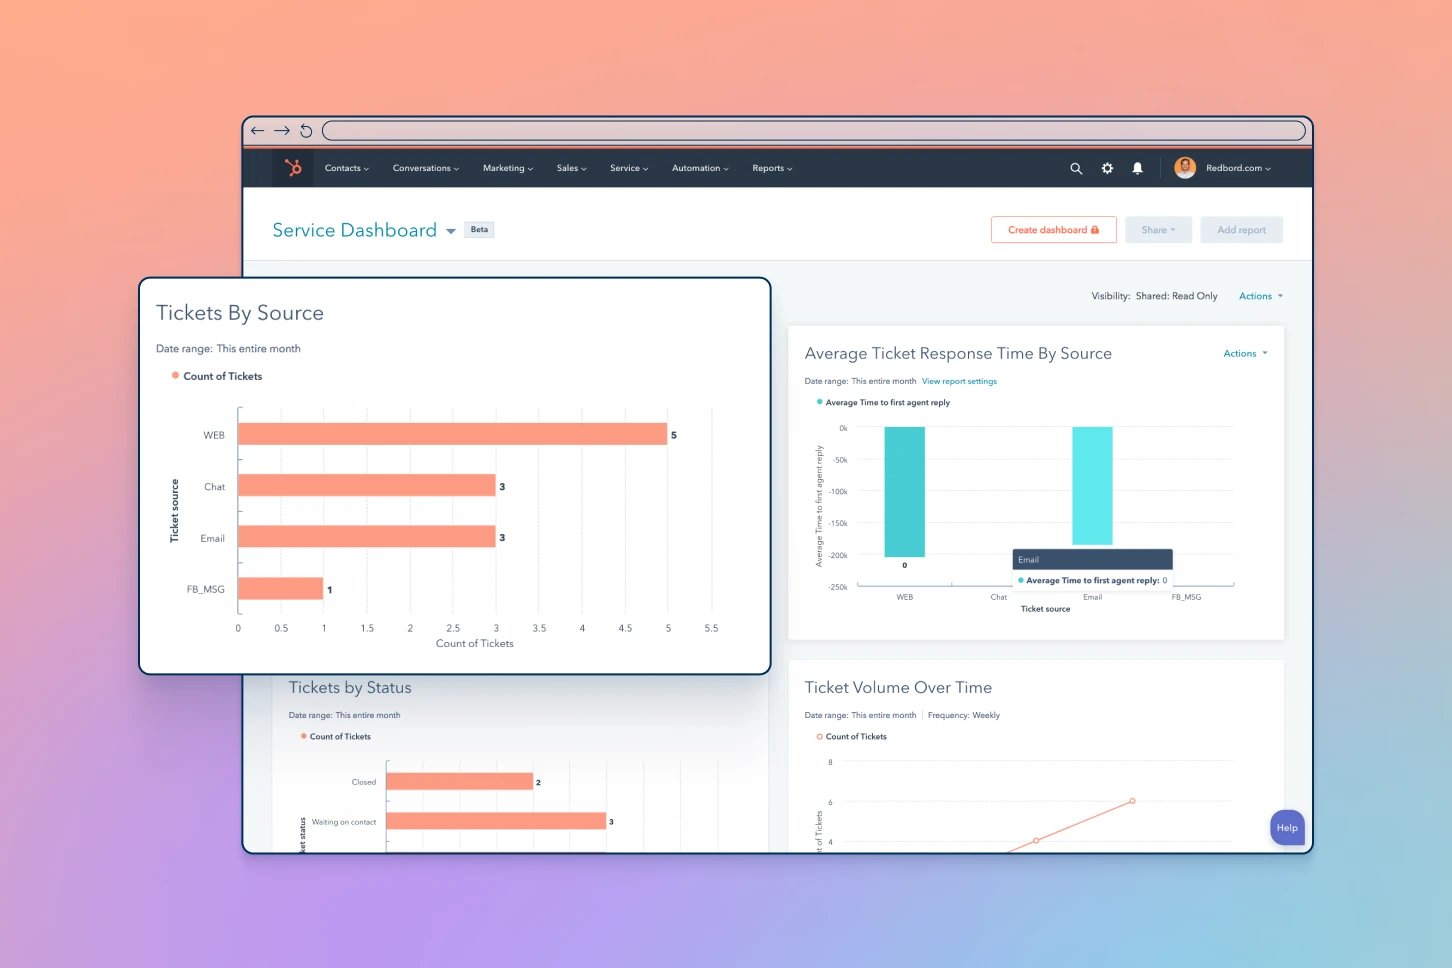Click the Waiting on contact bar
This screenshot has height=968, width=1452.
click(496, 821)
